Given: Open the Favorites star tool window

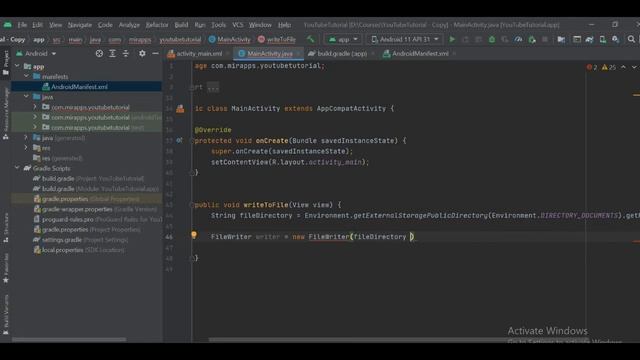Looking at the screenshot, I should point(6,268).
